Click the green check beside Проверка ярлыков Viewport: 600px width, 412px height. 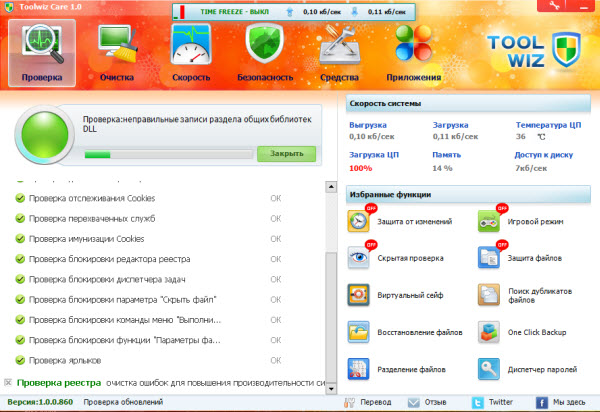click(x=20, y=360)
